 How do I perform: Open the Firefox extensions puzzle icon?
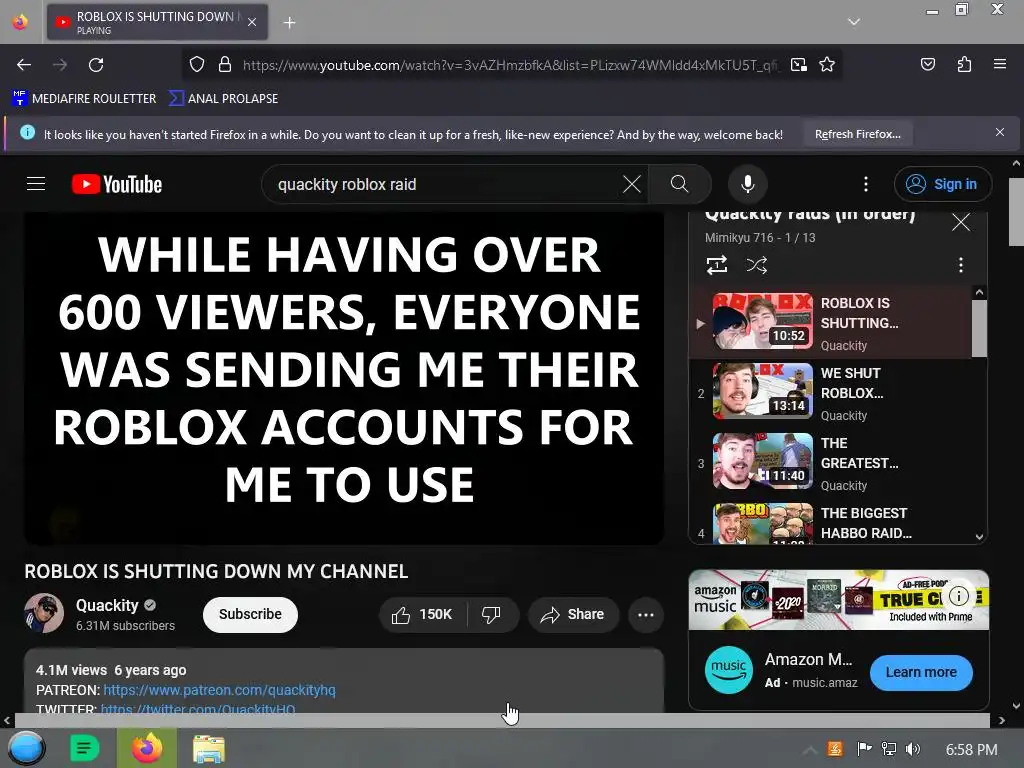pos(964,64)
